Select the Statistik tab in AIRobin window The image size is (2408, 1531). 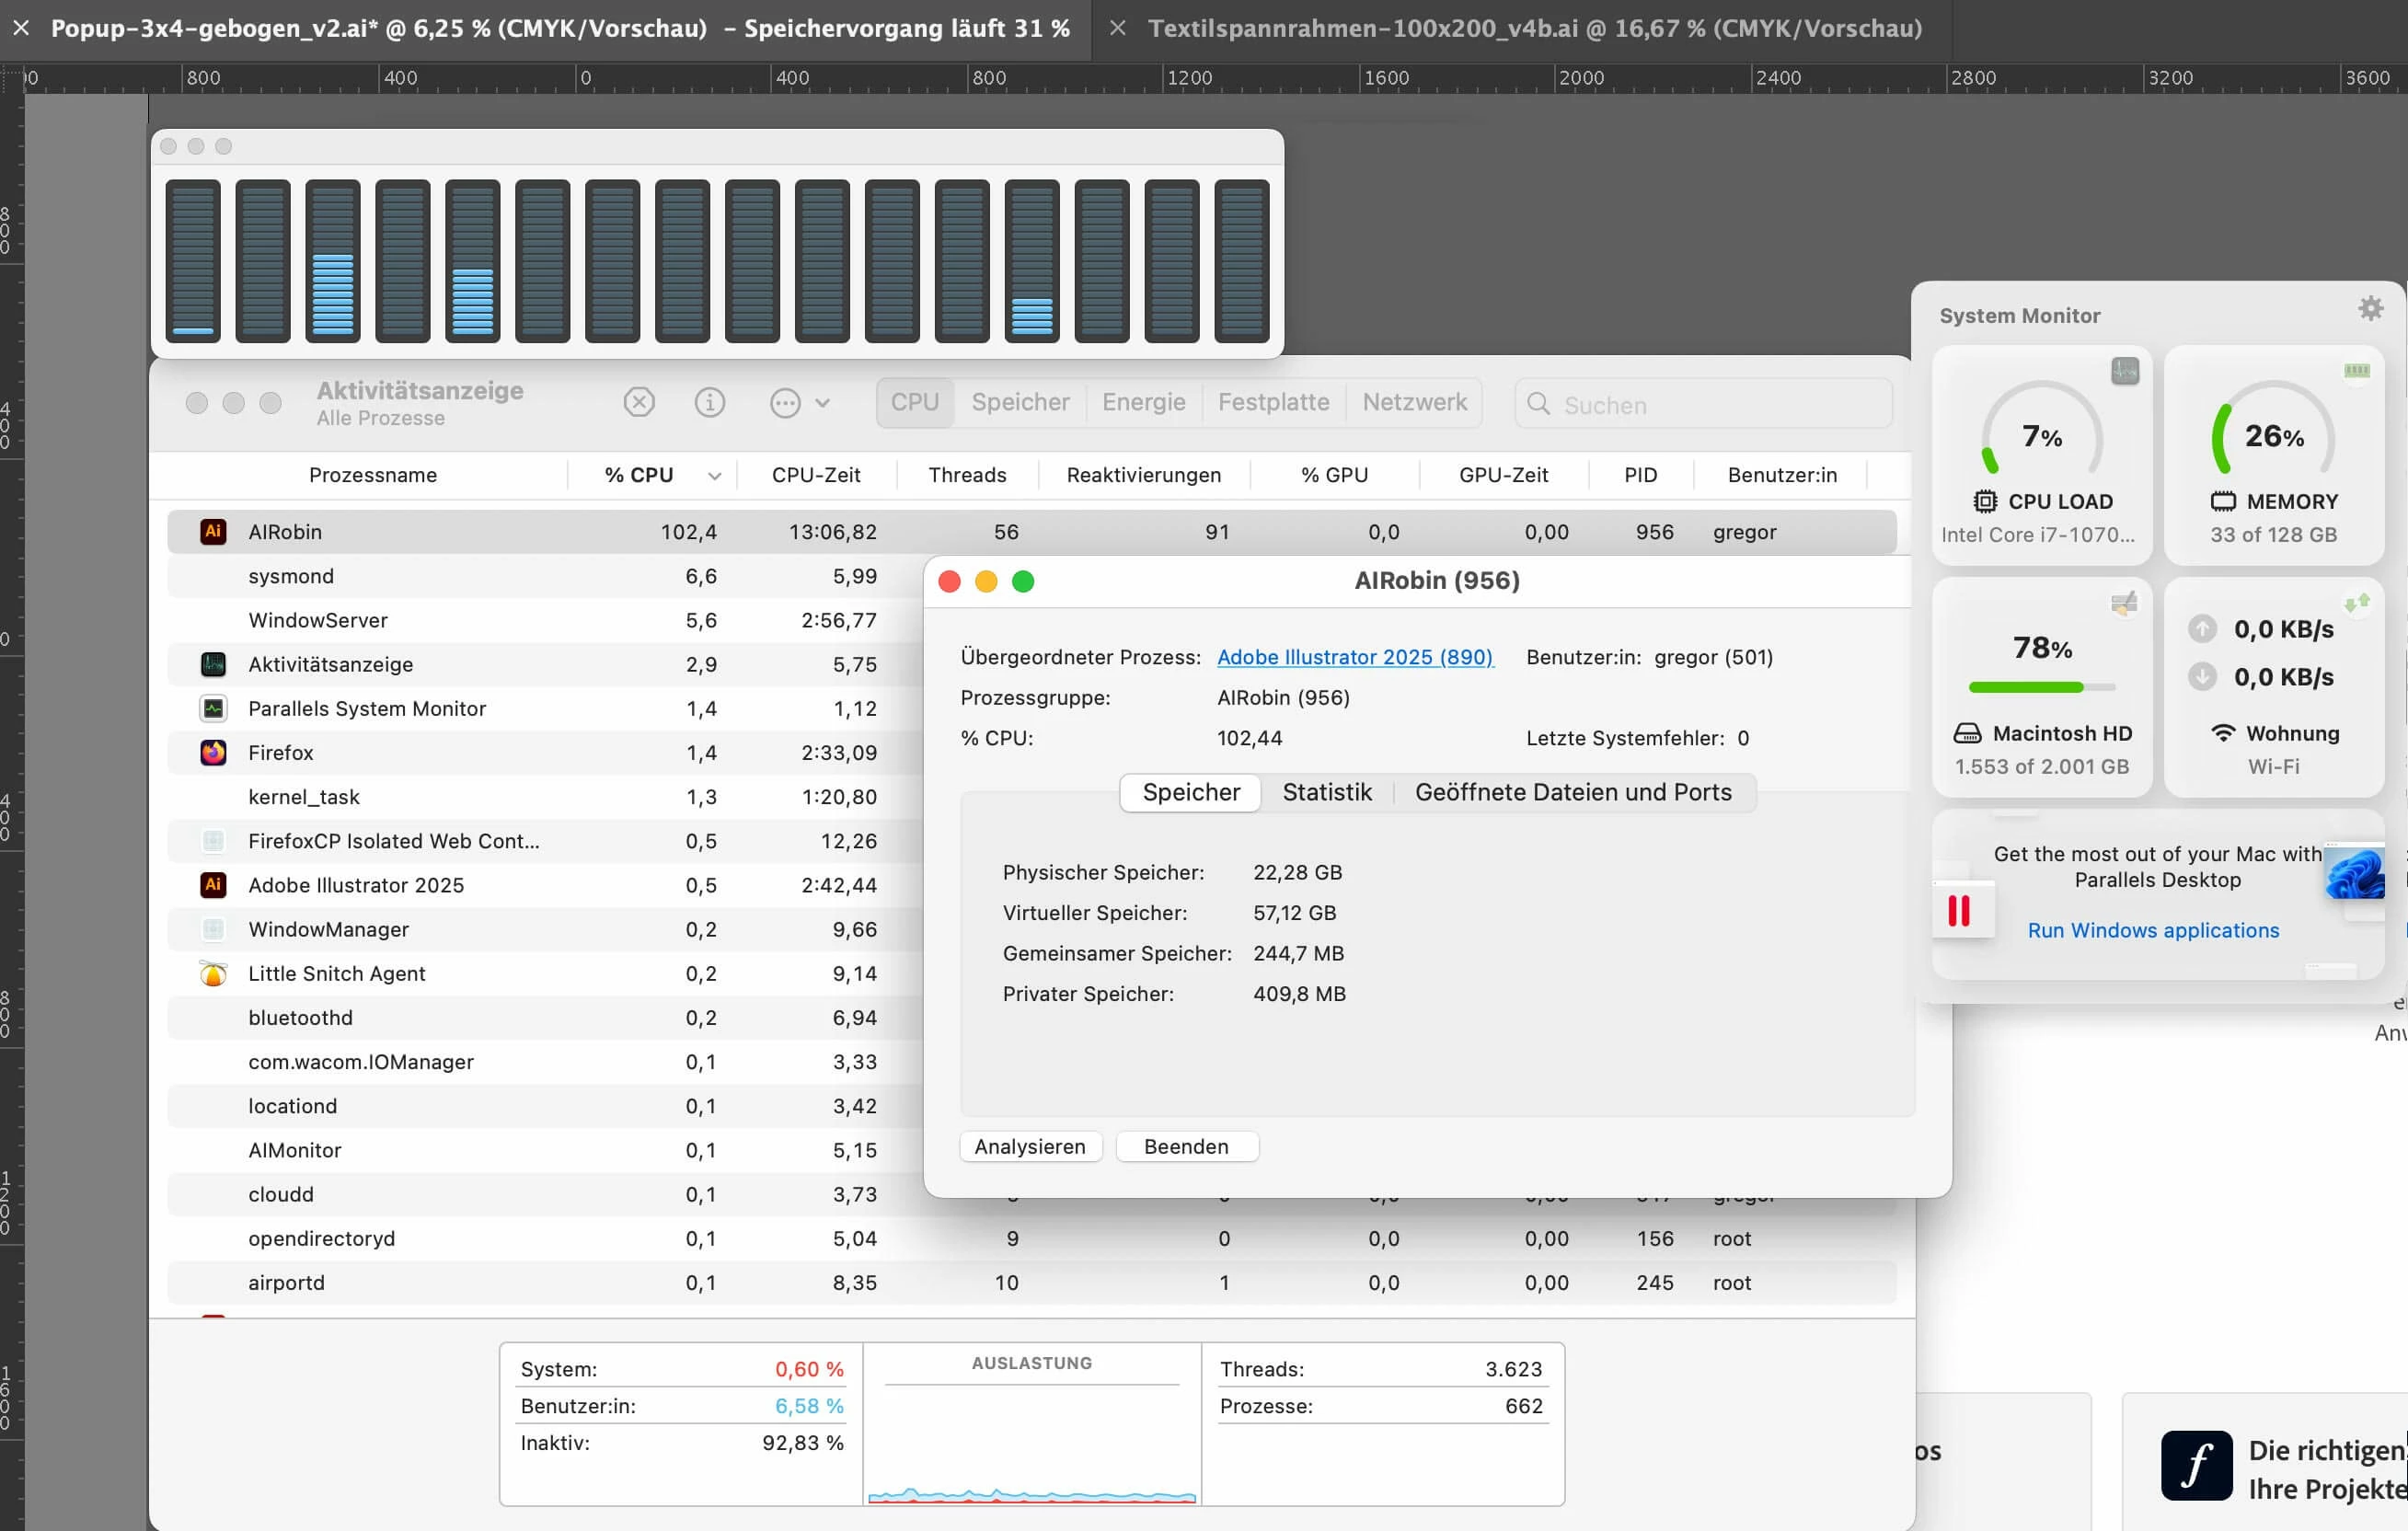pyautogui.click(x=1326, y=793)
